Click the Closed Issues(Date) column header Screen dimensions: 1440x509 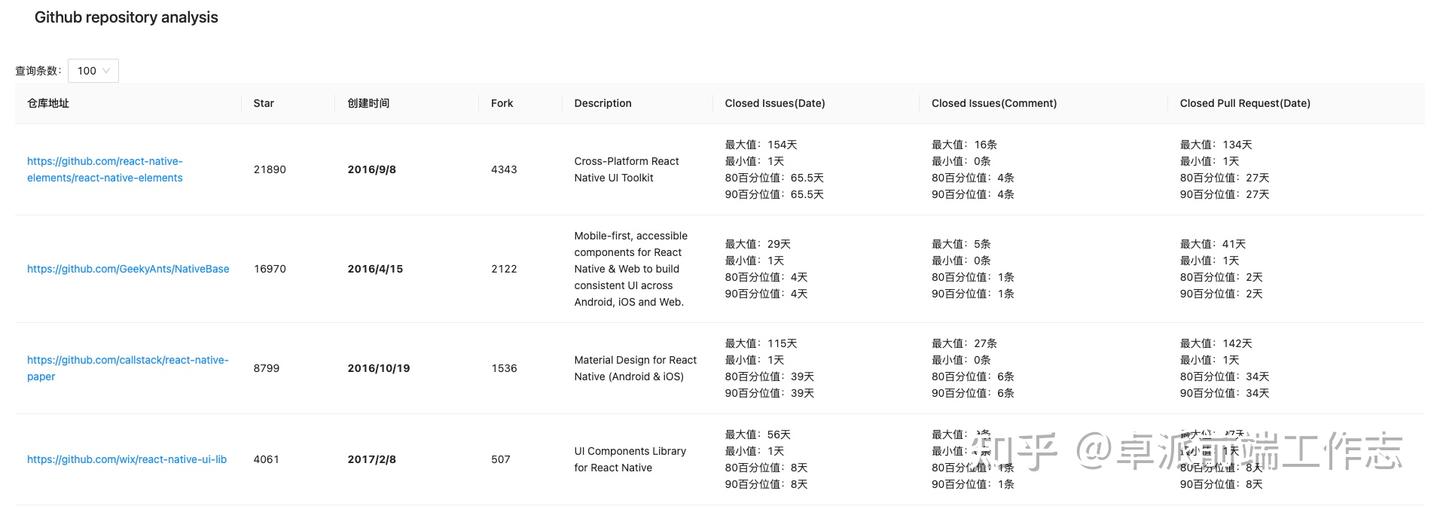(x=775, y=103)
